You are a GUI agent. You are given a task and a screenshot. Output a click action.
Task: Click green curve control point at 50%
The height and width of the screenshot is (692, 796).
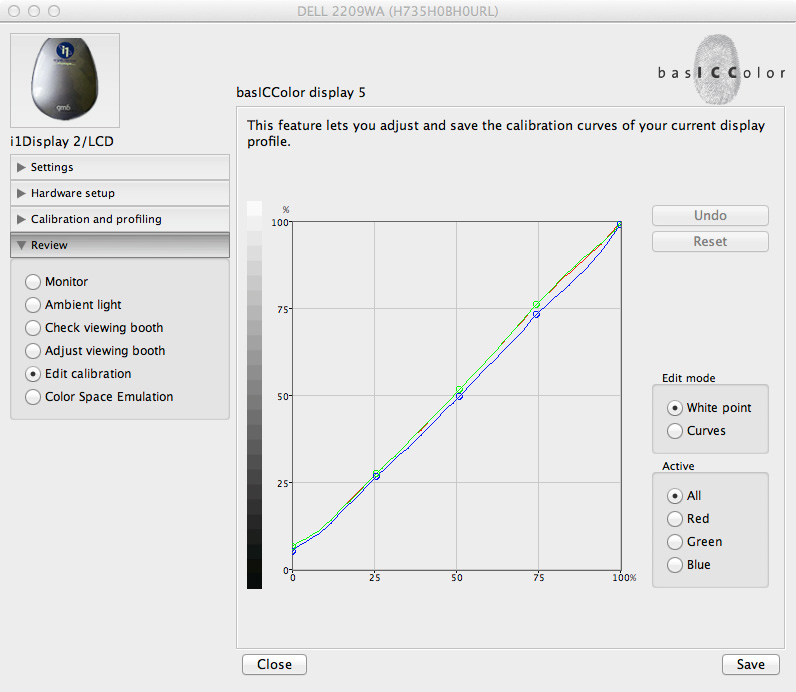pos(459,389)
